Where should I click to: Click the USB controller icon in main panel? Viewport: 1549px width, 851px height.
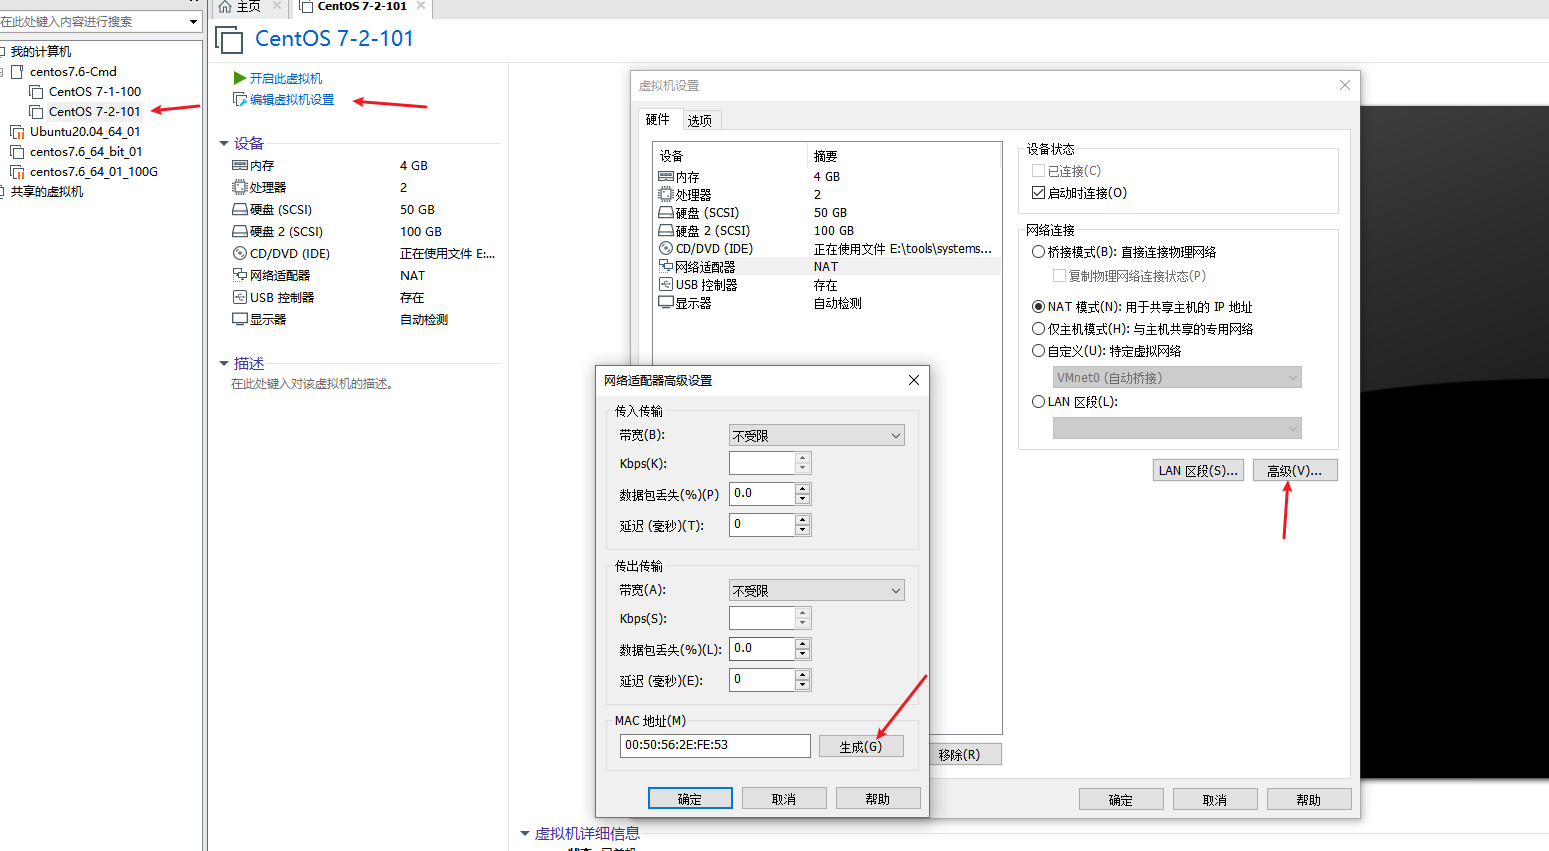tap(240, 297)
